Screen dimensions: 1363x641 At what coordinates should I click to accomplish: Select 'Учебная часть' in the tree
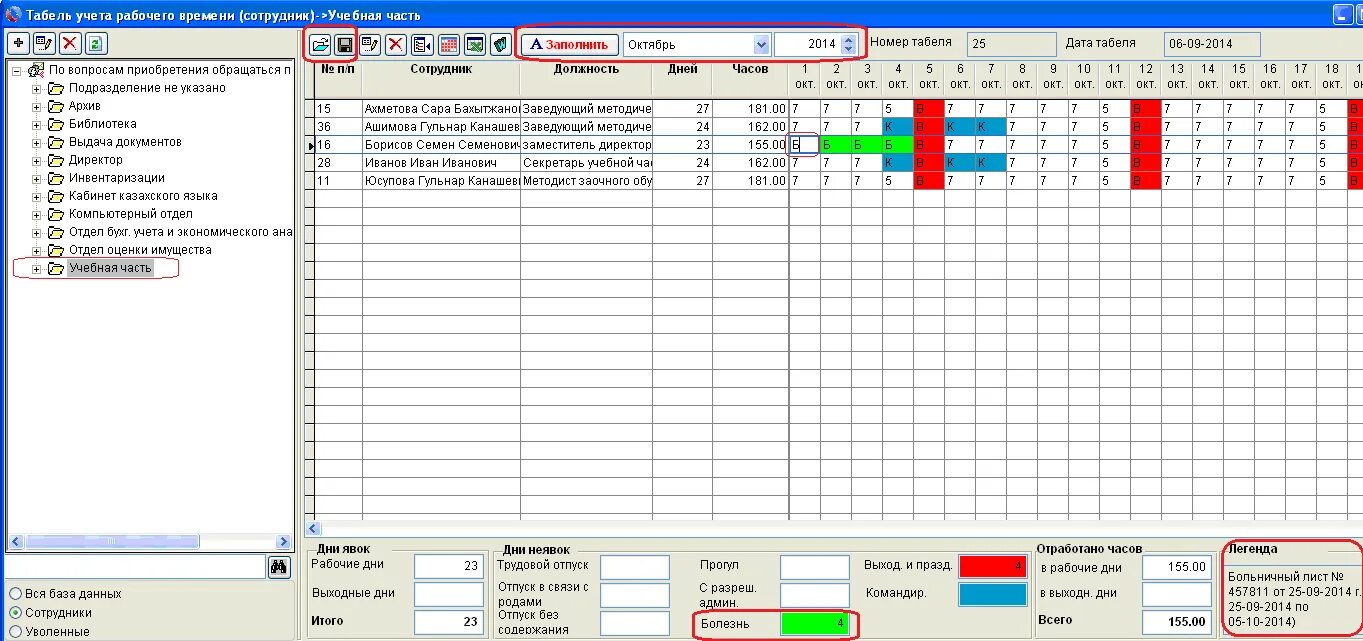point(110,268)
